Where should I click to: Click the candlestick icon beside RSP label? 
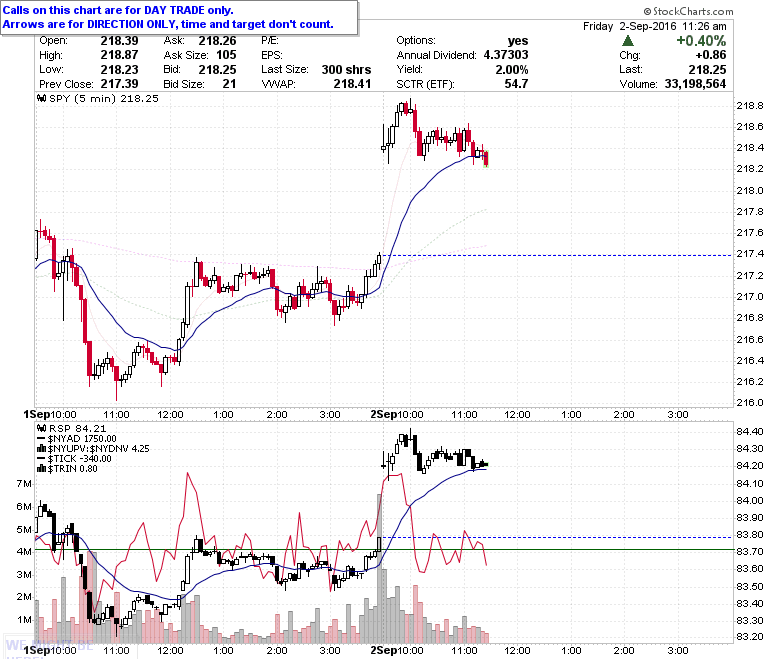click(x=42, y=428)
